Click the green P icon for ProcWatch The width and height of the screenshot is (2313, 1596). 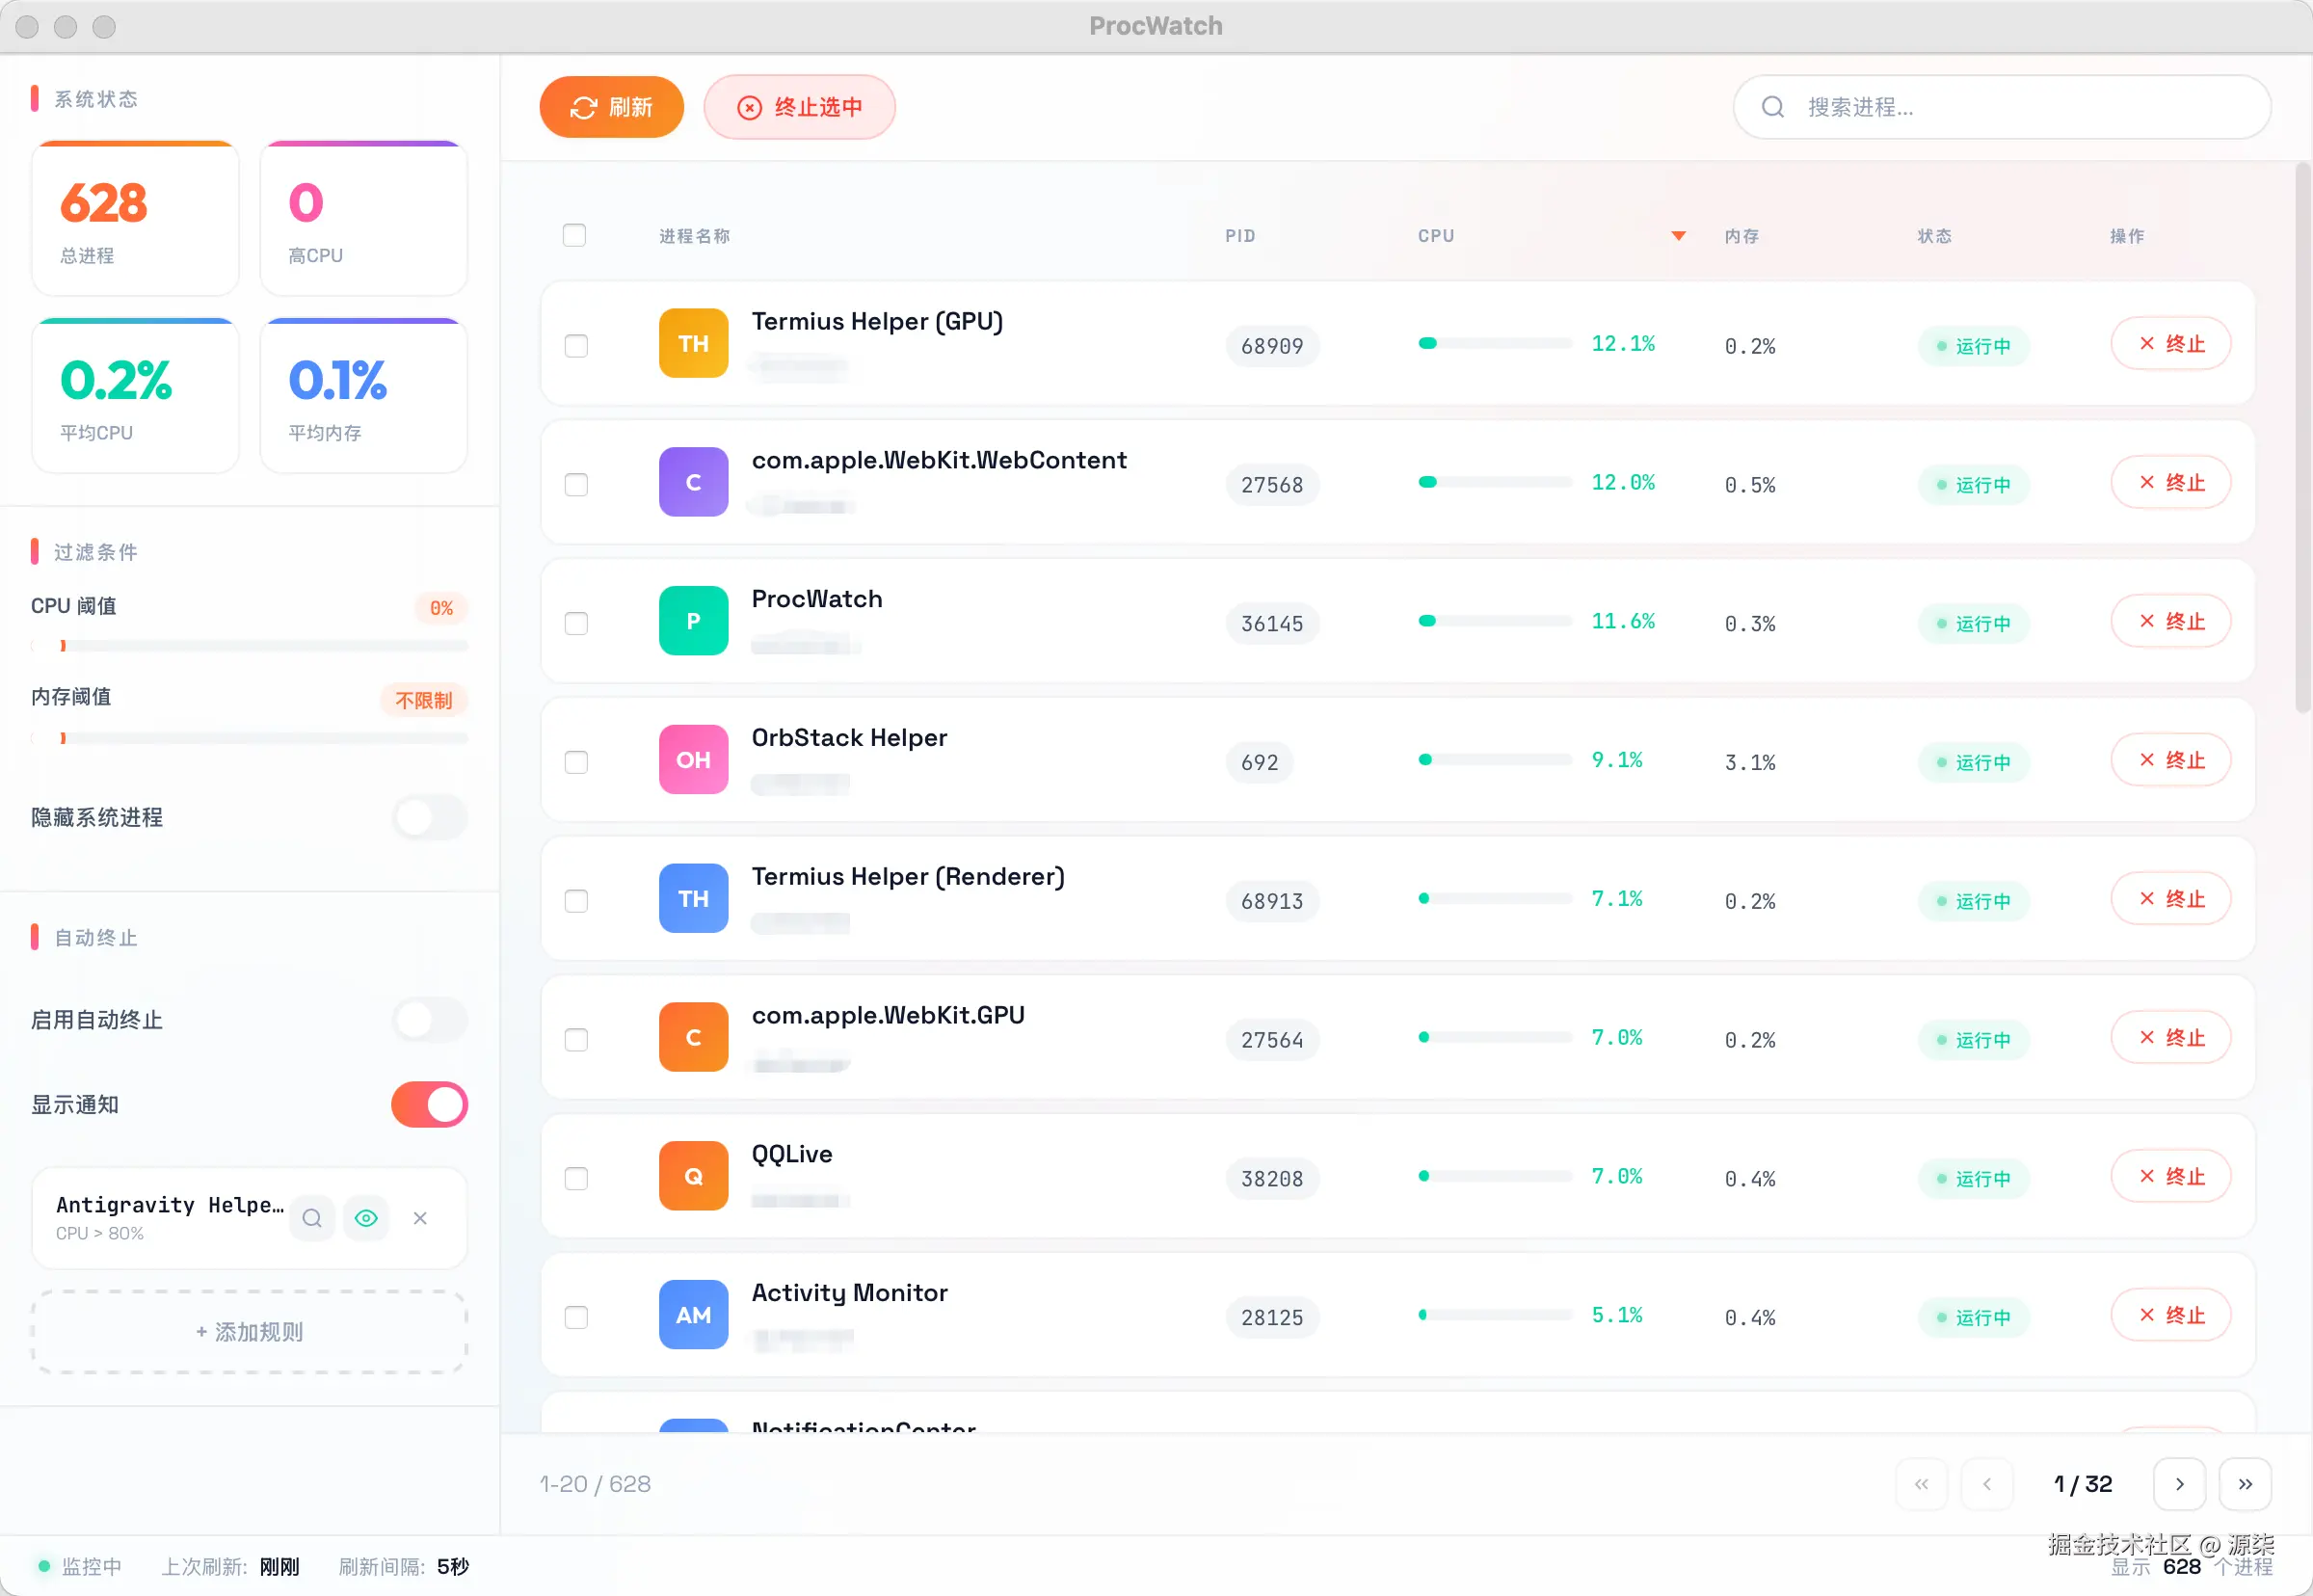tap(693, 621)
